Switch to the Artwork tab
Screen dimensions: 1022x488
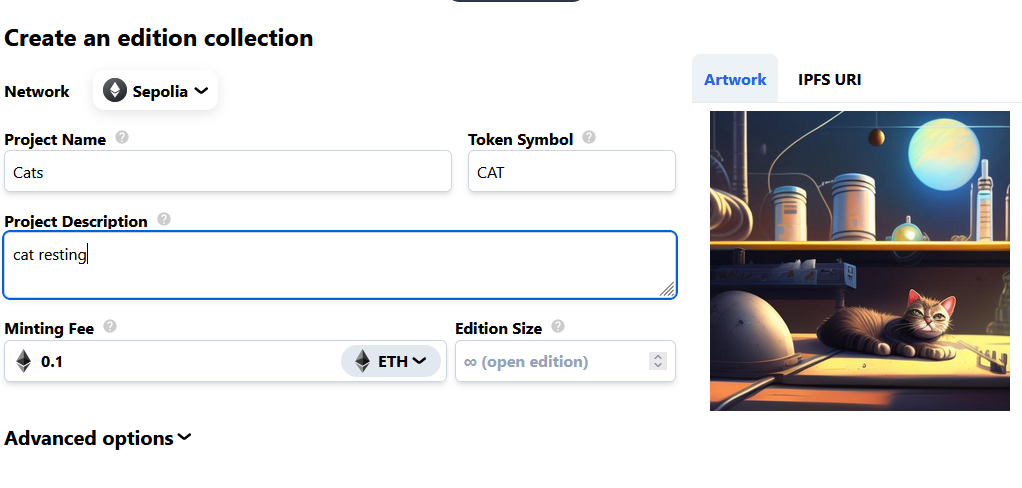tap(735, 79)
